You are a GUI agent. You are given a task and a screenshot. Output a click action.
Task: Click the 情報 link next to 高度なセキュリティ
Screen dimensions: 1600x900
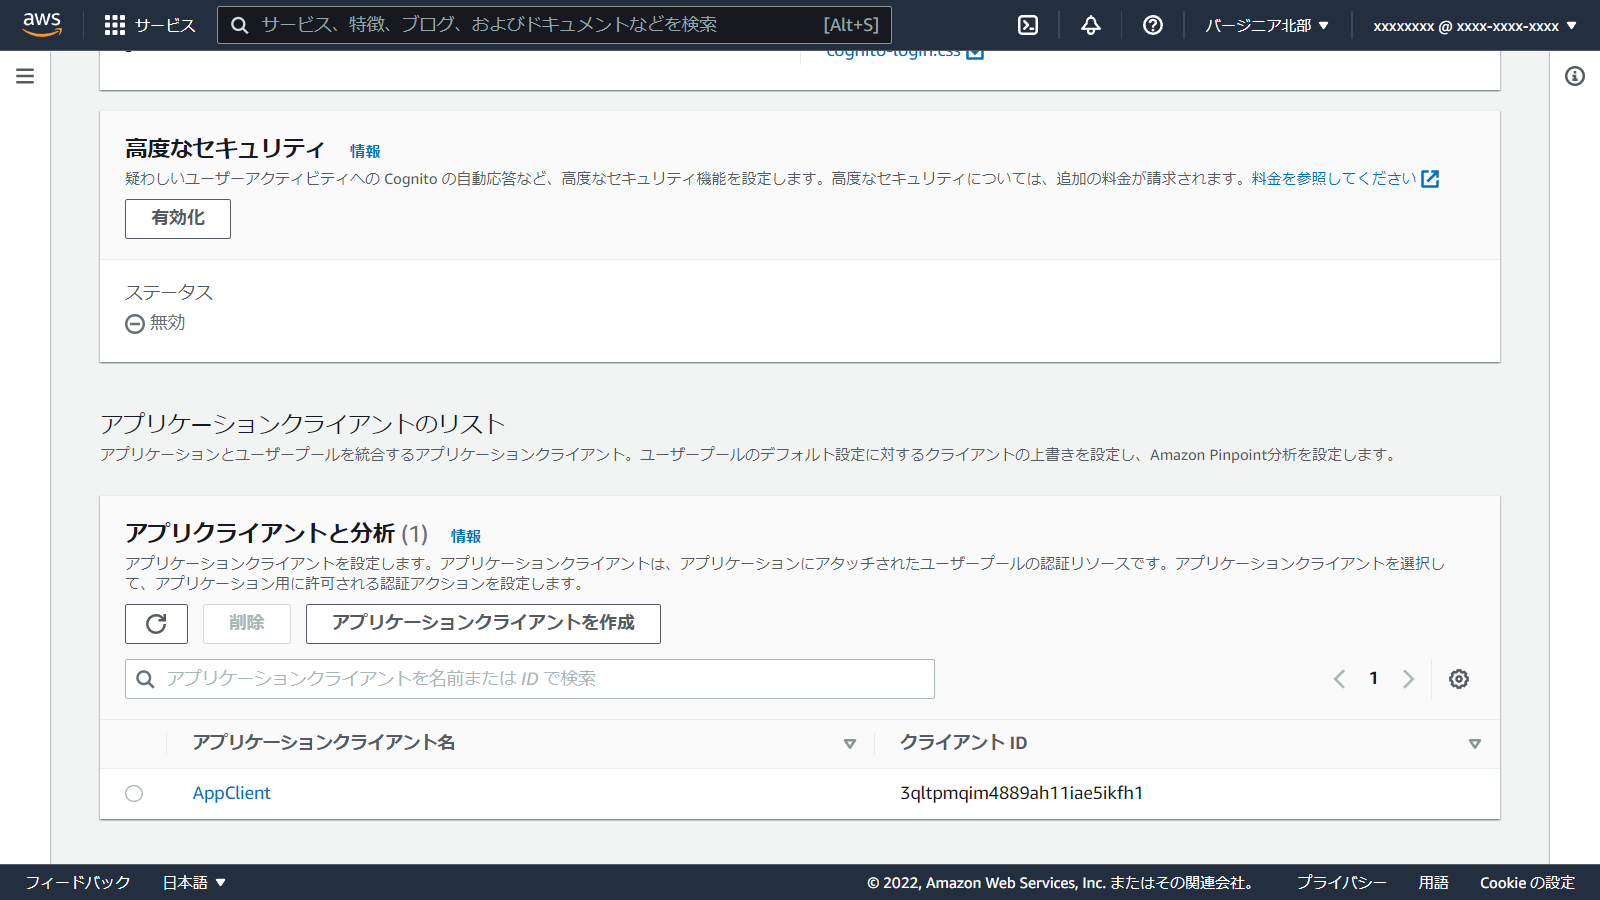[x=365, y=150]
